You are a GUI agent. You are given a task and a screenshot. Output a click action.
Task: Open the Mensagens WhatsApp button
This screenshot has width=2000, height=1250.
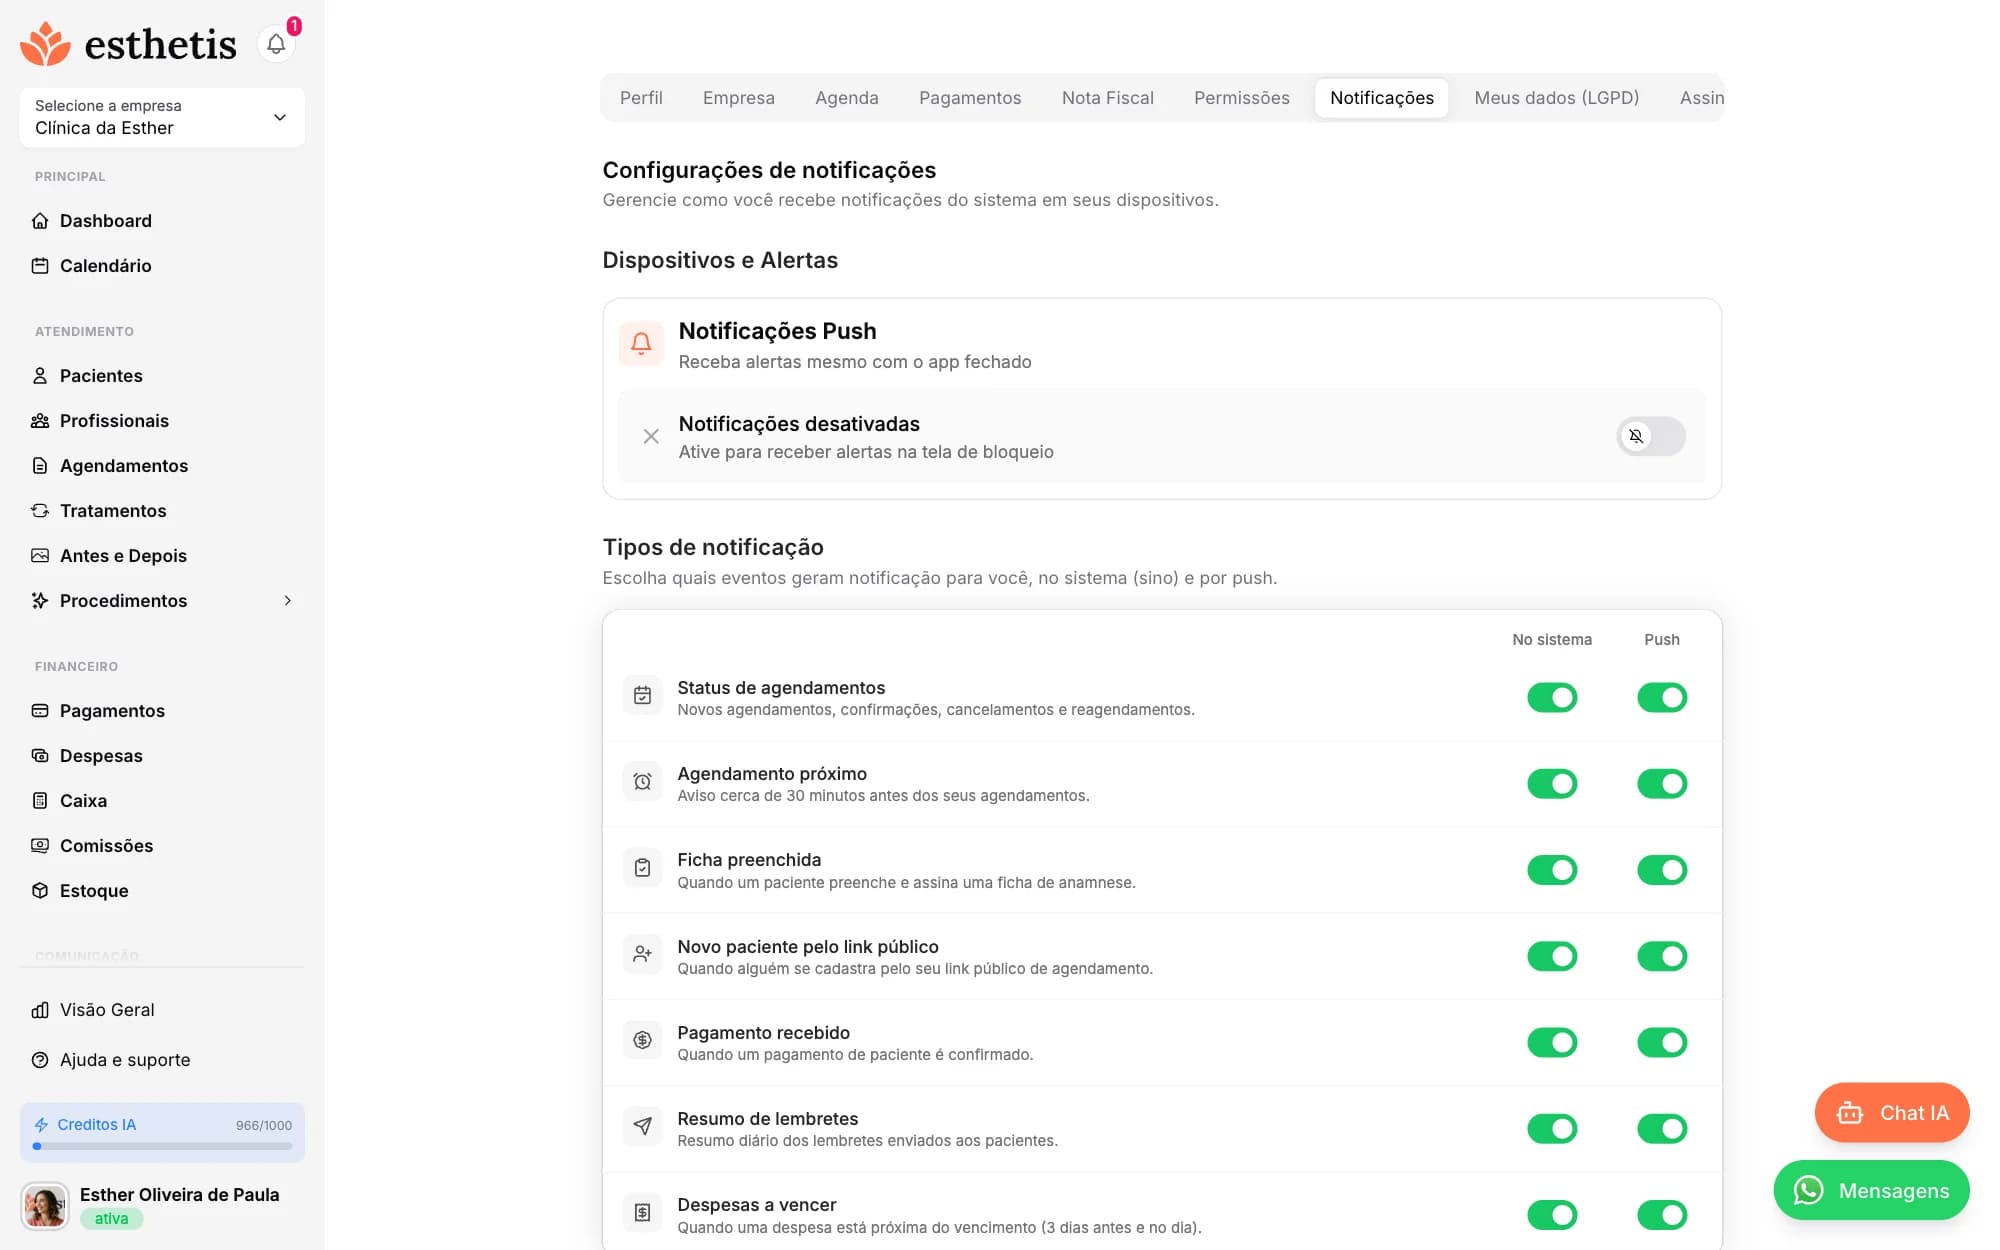pos(1872,1191)
